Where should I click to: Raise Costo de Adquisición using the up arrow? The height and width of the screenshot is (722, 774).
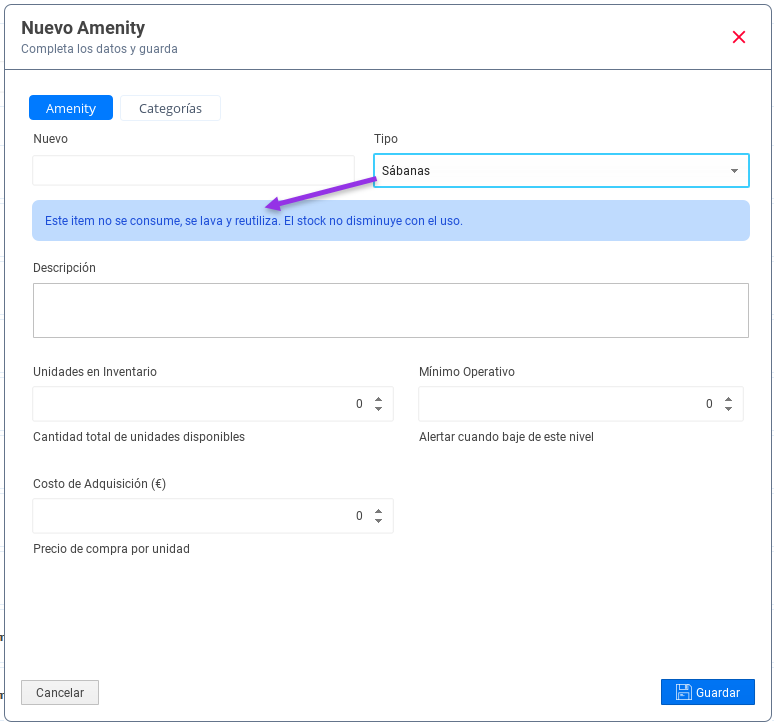point(378,511)
